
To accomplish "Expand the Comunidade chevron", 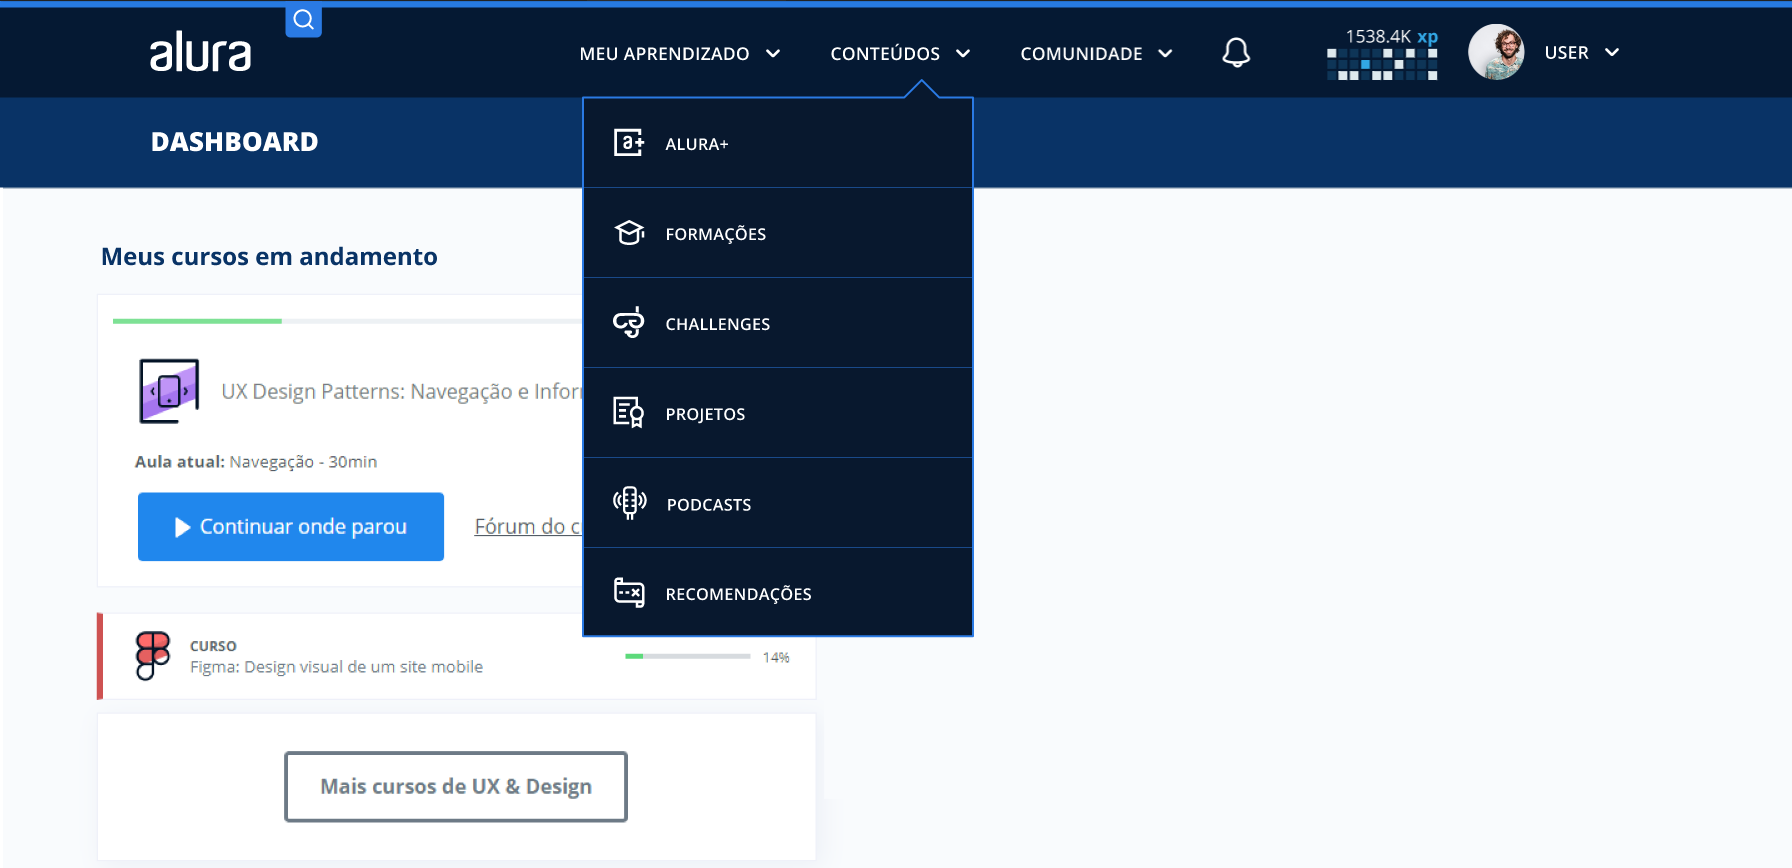I will point(1165,53).
